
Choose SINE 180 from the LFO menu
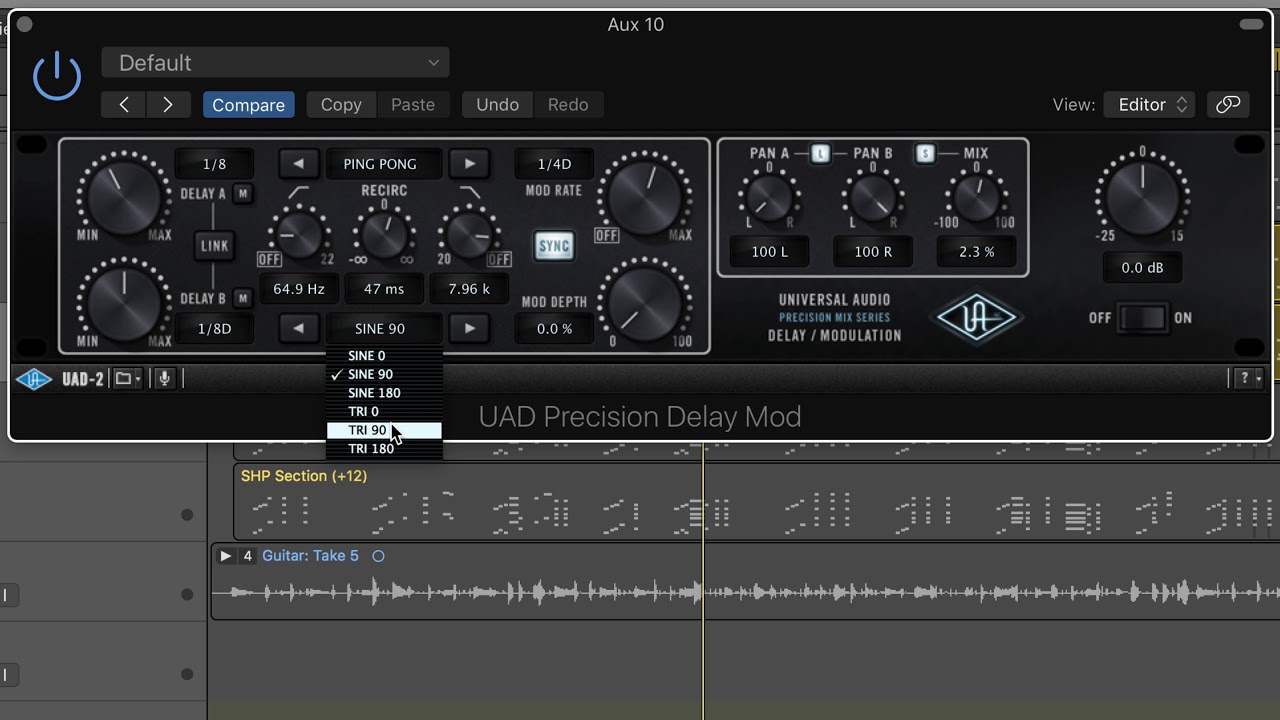point(384,393)
